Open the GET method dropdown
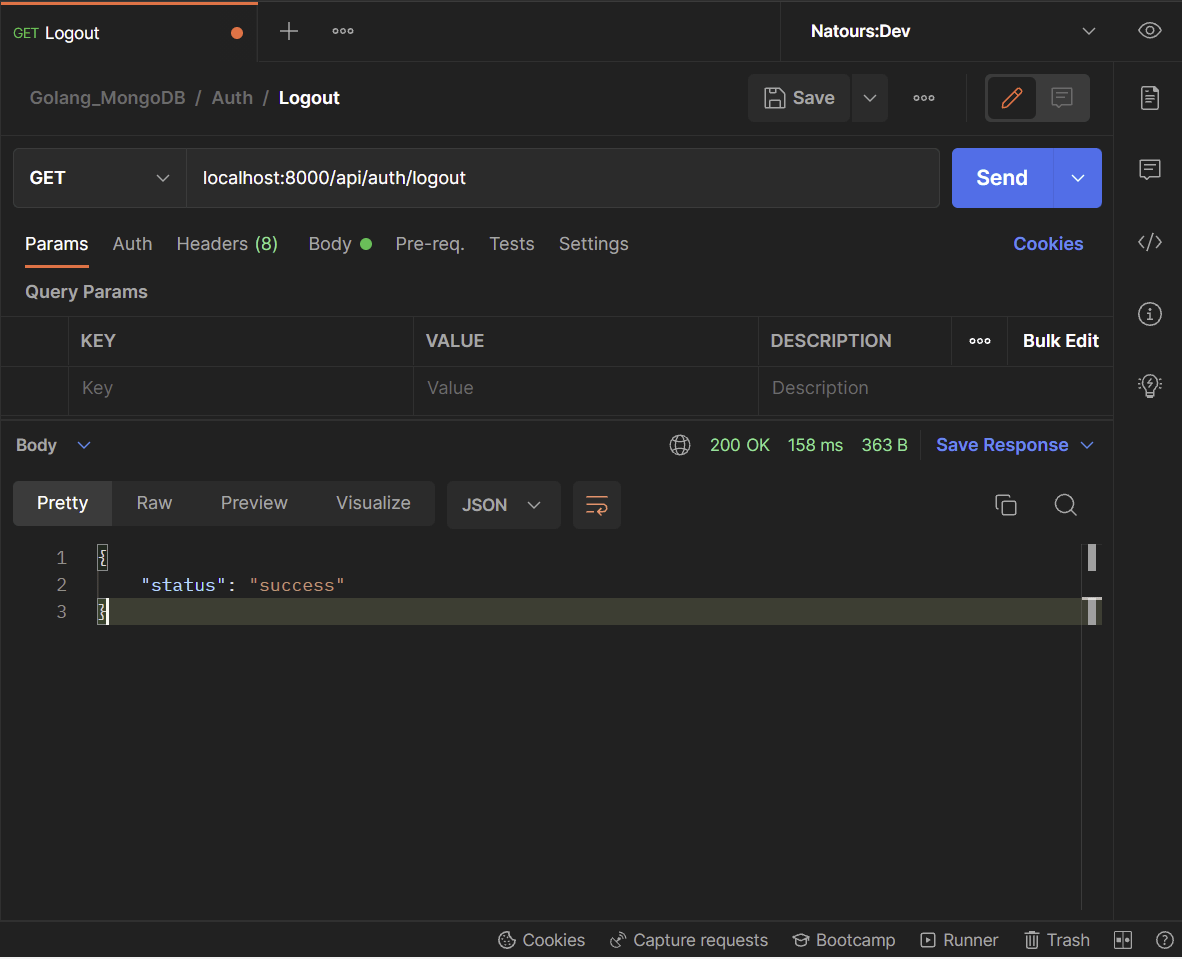Screen dimensions: 1182x959 click(98, 177)
